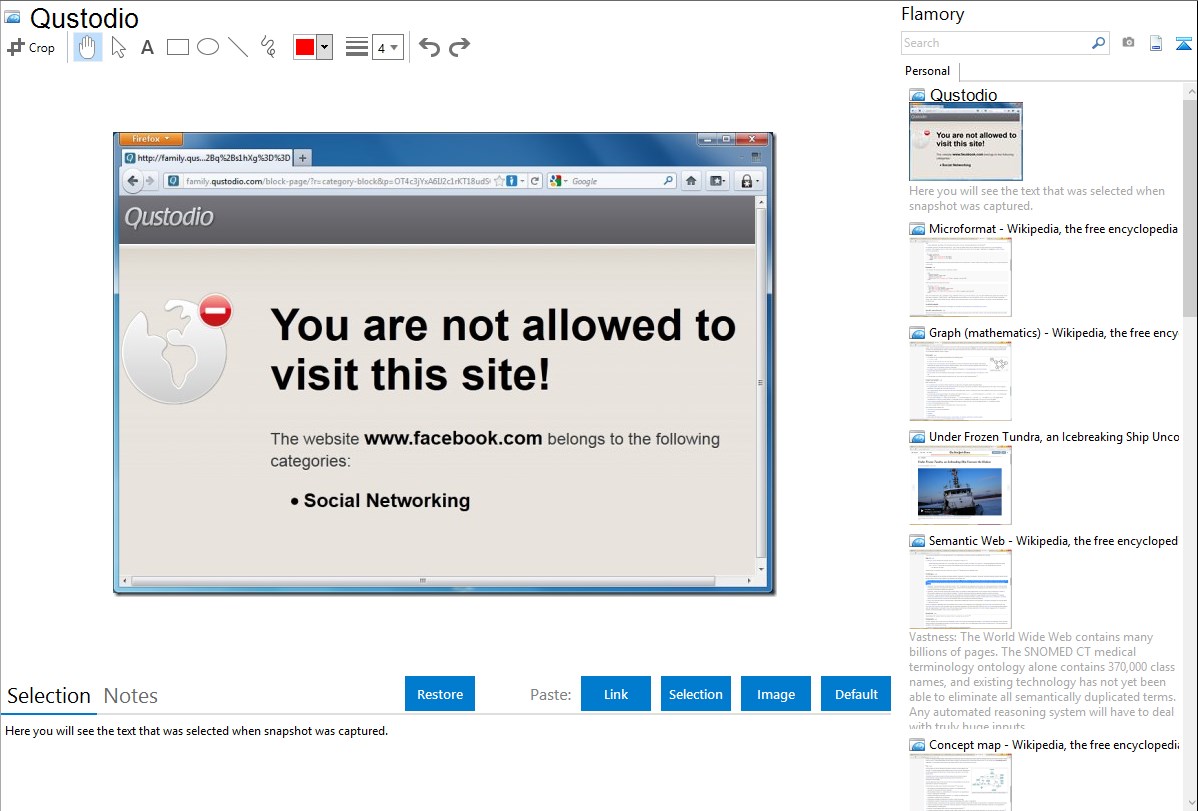Click the icon beside Under Frozen Tundra title

click(x=917, y=437)
